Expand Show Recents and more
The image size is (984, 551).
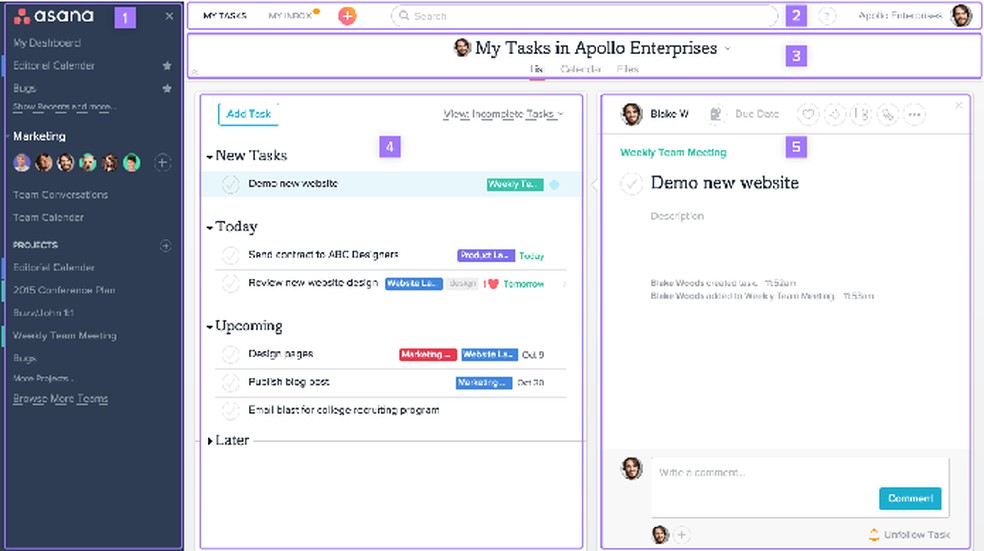(x=64, y=107)
